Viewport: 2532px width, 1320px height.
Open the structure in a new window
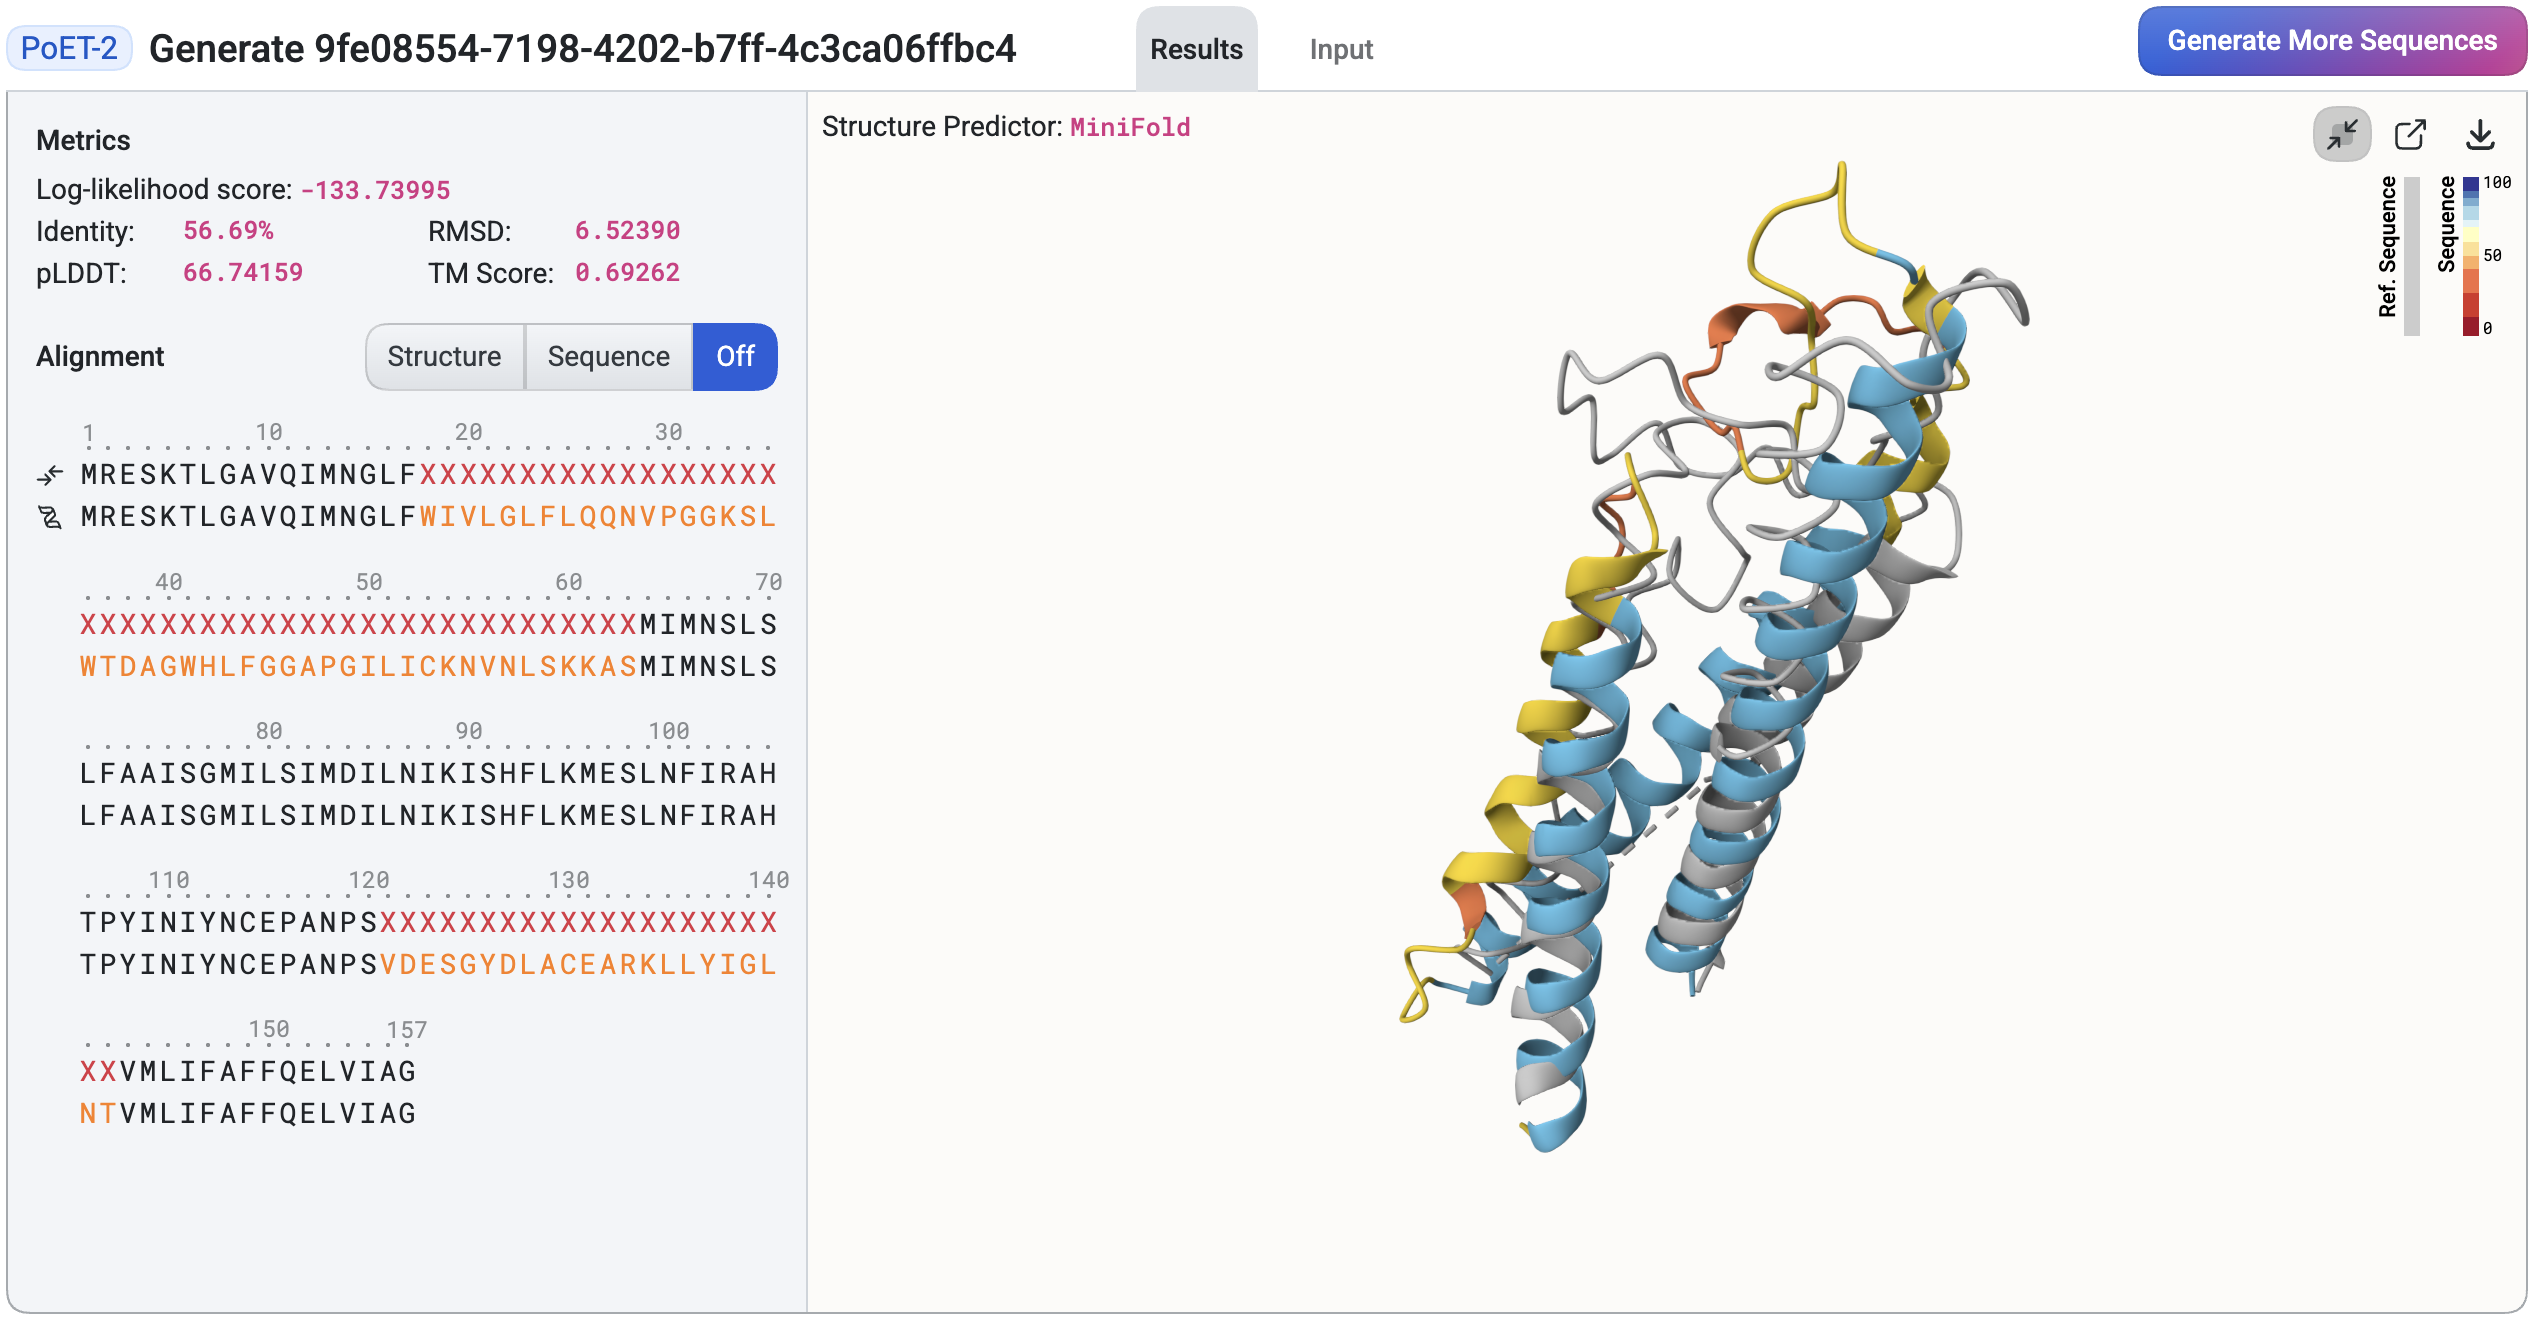(x=2411, y=133)
